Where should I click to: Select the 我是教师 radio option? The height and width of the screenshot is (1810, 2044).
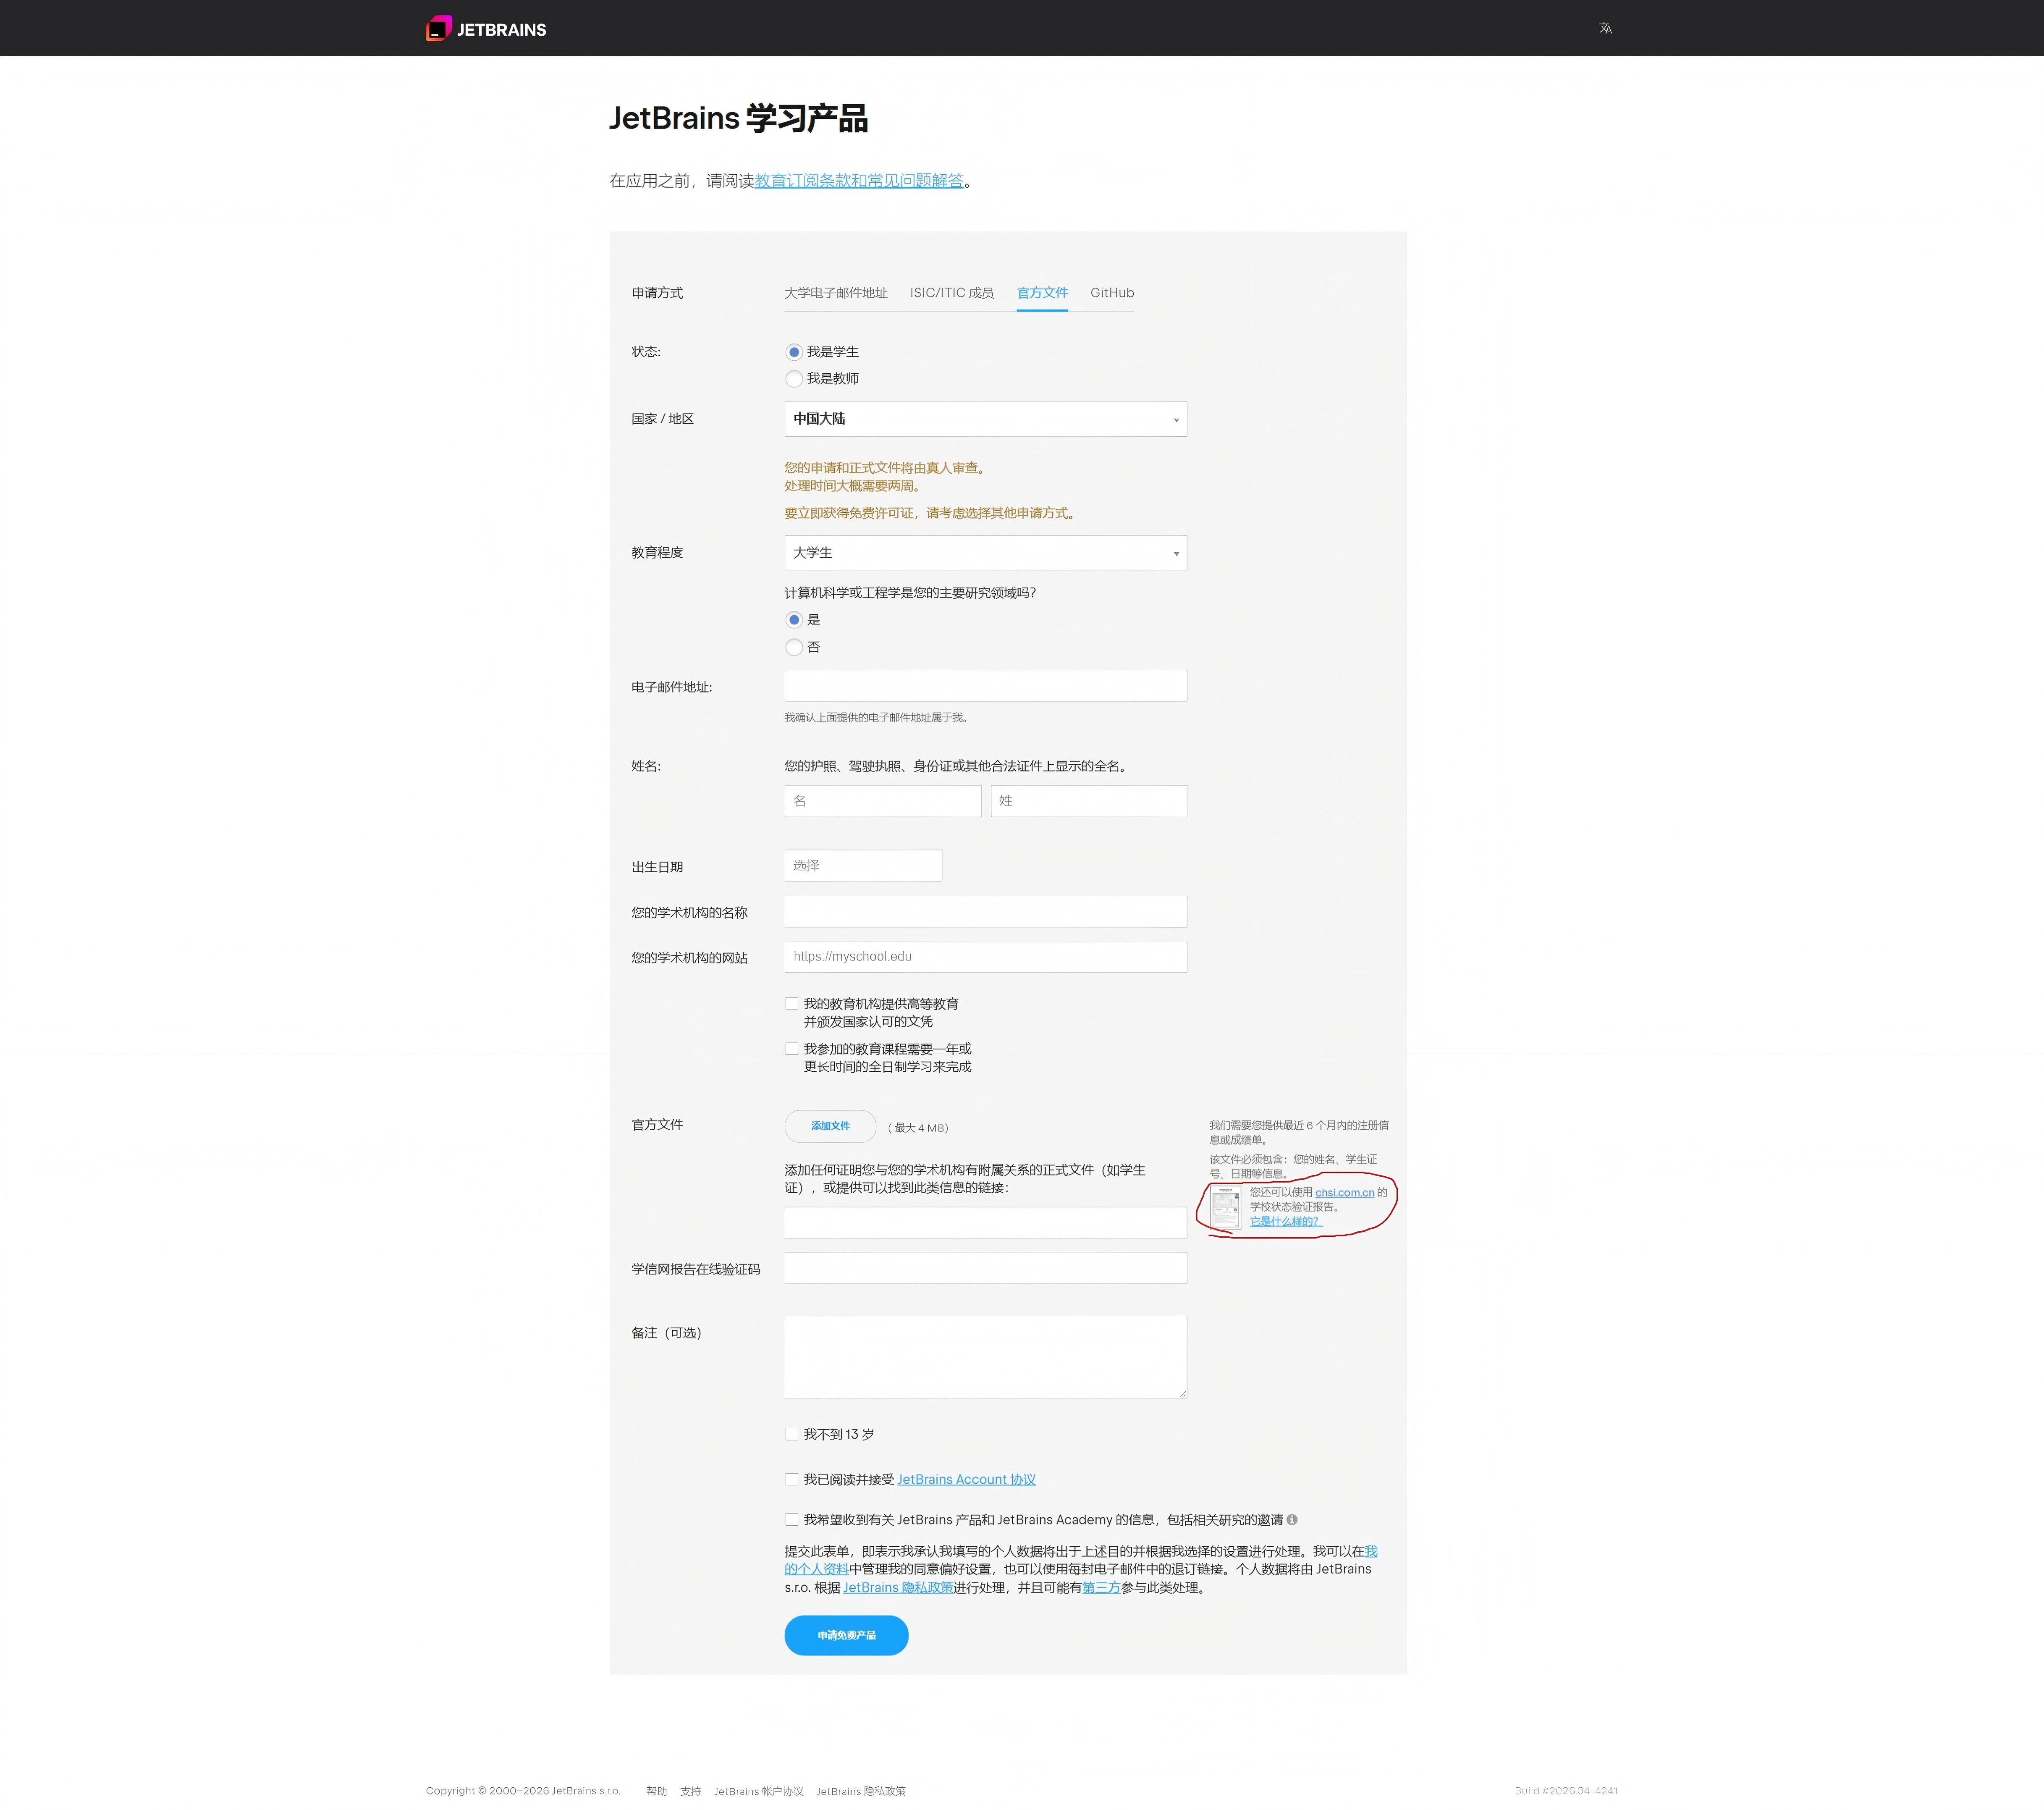click(x=794, y=378)
